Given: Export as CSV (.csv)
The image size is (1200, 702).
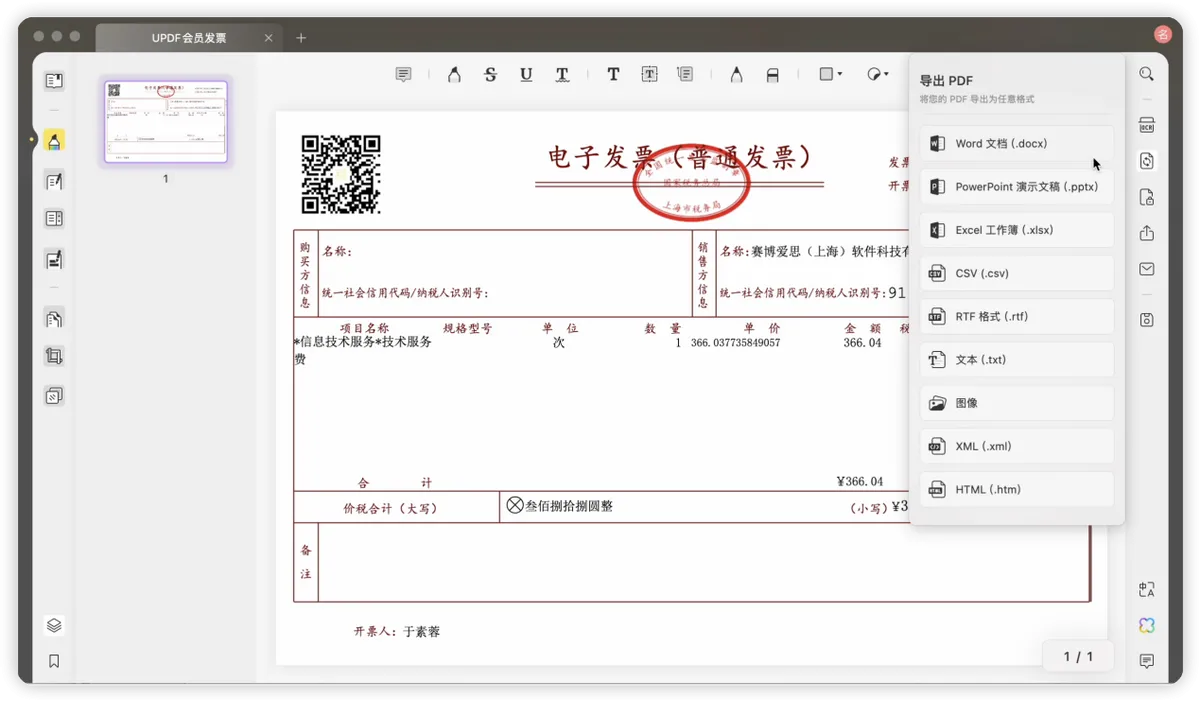Looking at the screenshot, I should pos(1017,273).
